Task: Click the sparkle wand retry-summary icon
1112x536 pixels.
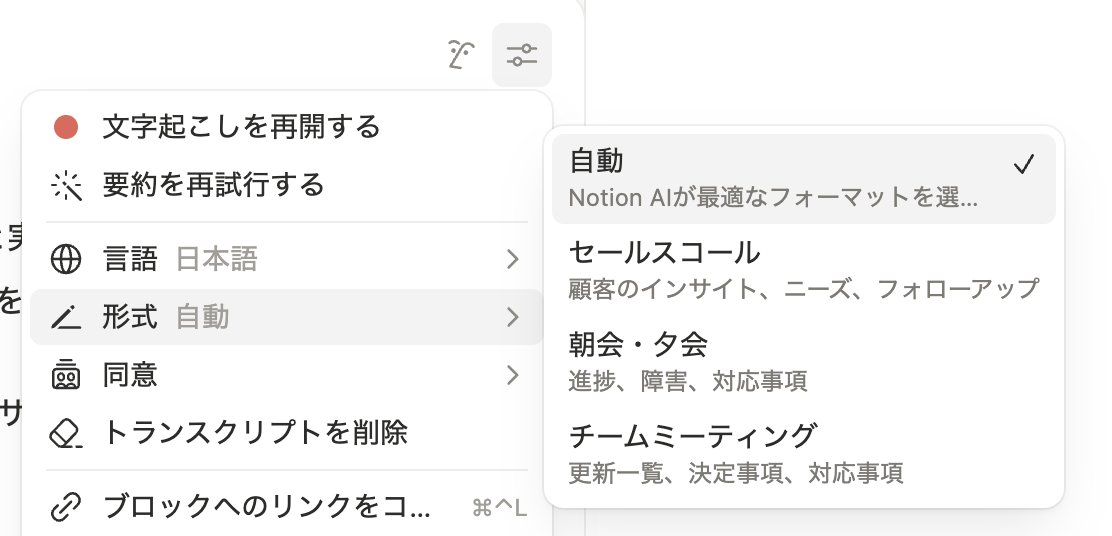Action: click(x=66, y=186)
